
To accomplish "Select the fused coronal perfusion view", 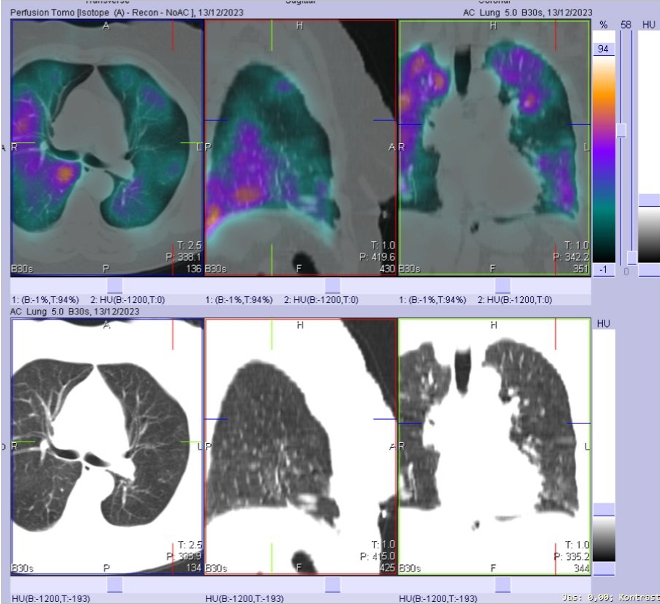I will pos(494,148).
